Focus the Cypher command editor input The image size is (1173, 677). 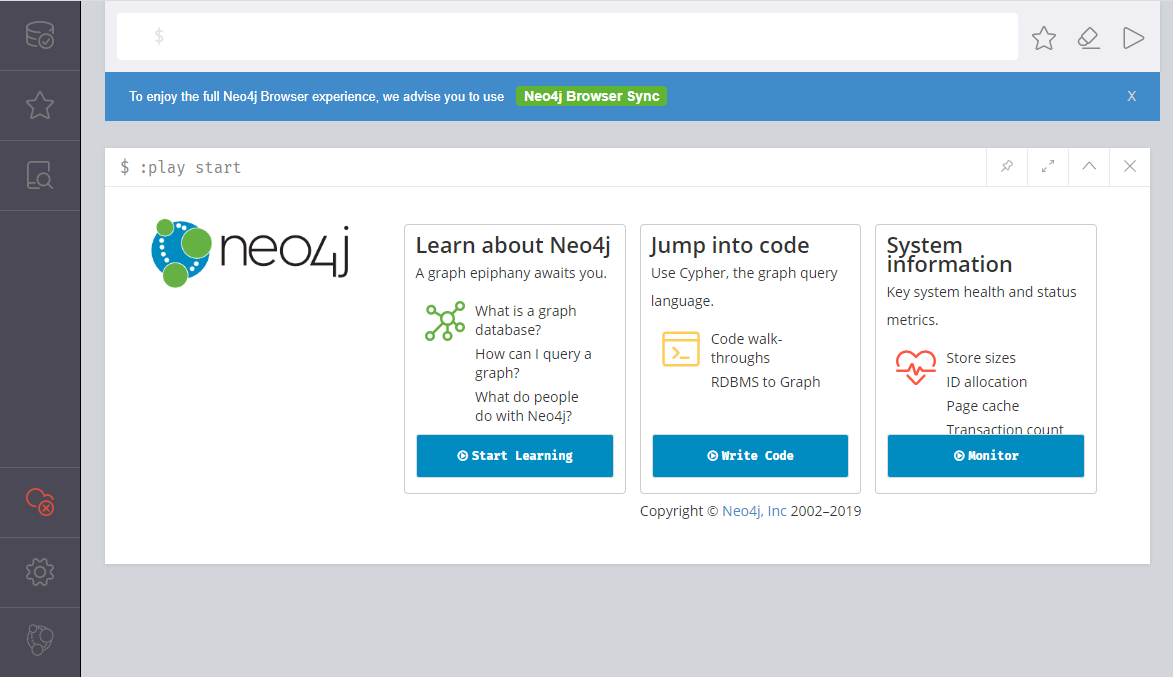(x=567, y=36)
